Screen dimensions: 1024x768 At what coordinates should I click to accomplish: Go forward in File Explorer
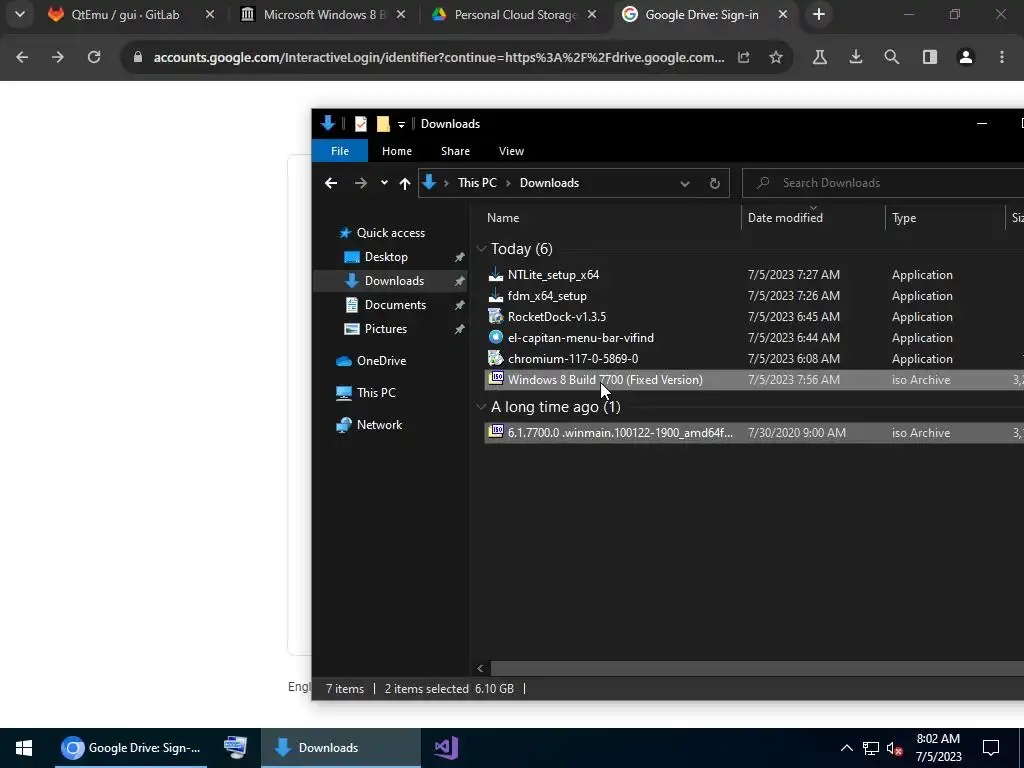[x=360, y=183]
